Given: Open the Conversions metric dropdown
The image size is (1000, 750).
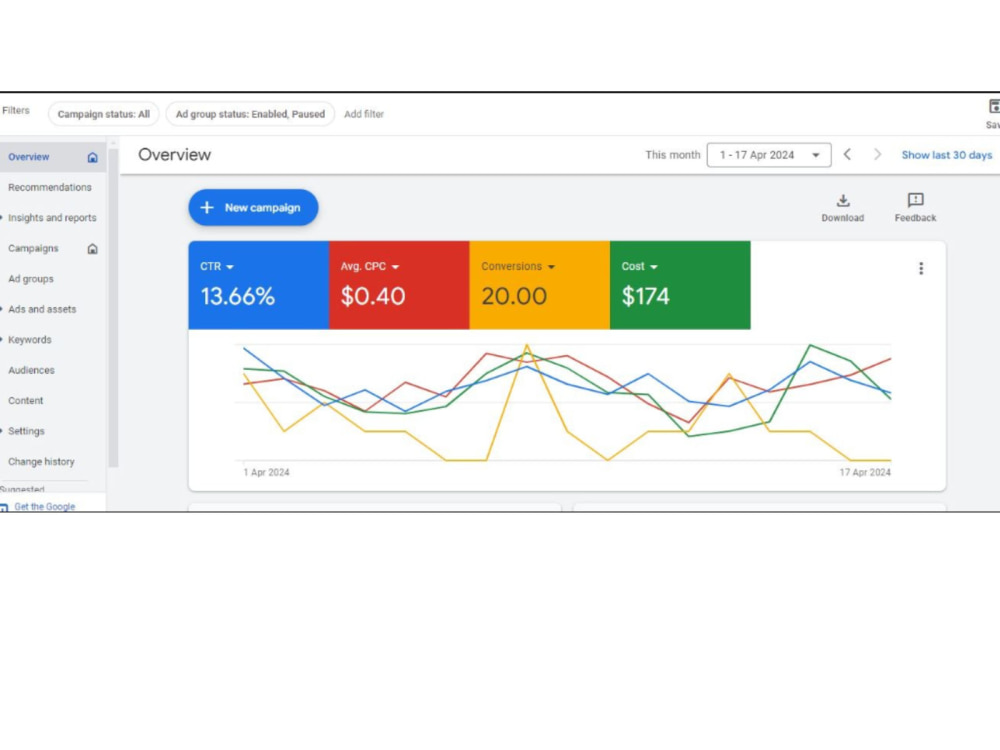Looking at the screenshot, I should pos(551,267).
